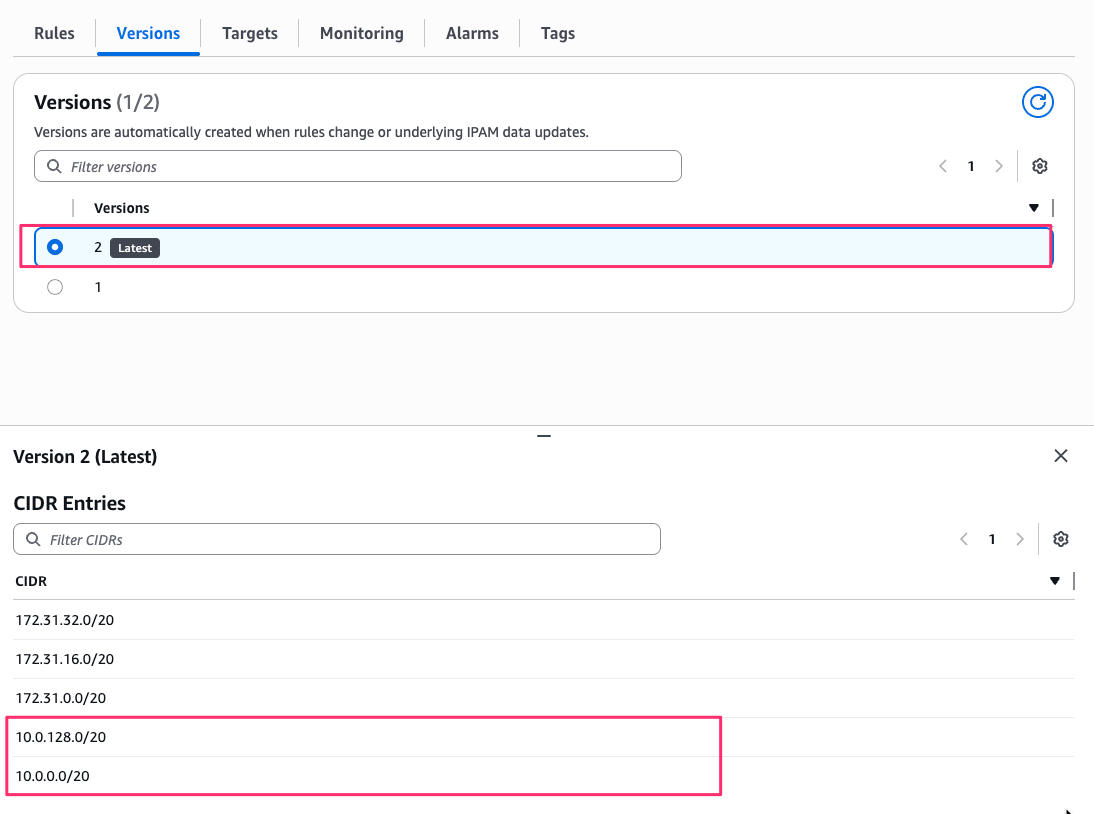Go to next page of Versions
The image size is (1094, 814).
point(998,166)
